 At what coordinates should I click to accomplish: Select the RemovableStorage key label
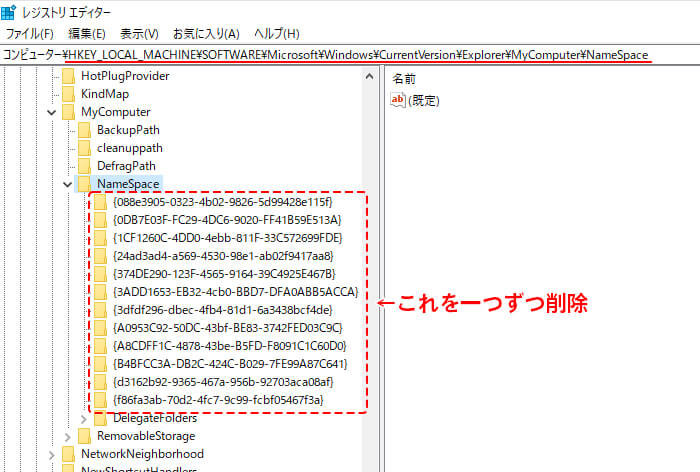tap(146, 436)
